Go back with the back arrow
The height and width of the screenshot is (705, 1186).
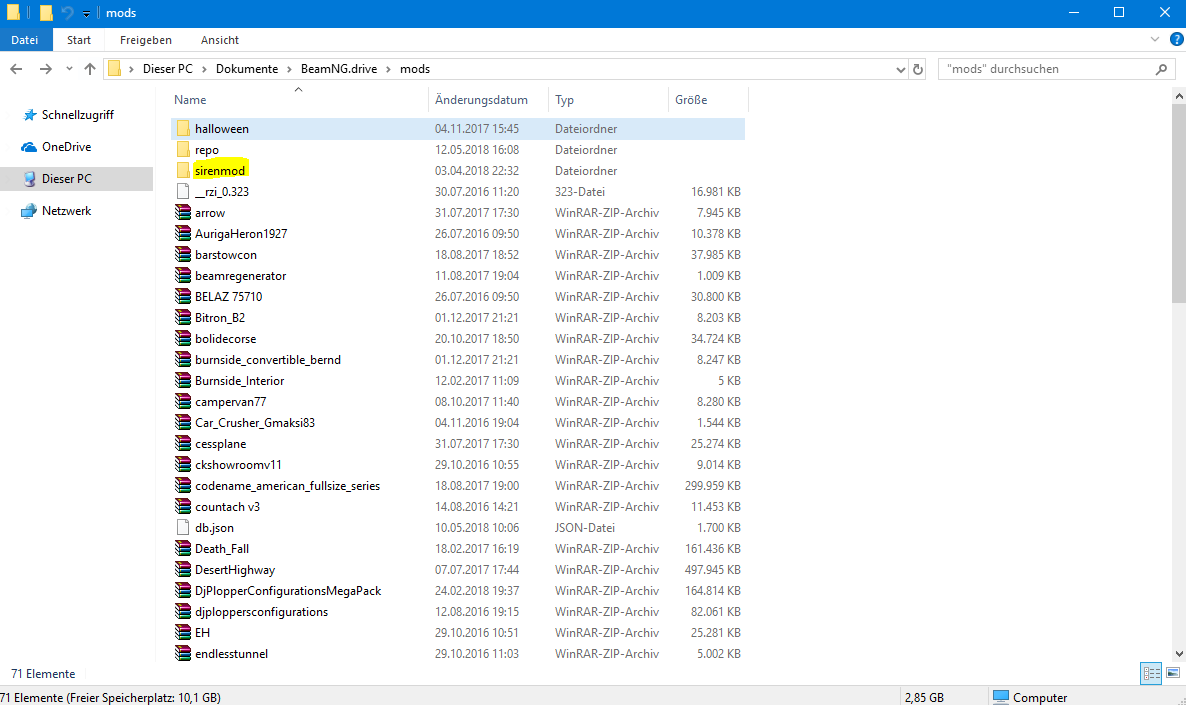coord(16,69)
